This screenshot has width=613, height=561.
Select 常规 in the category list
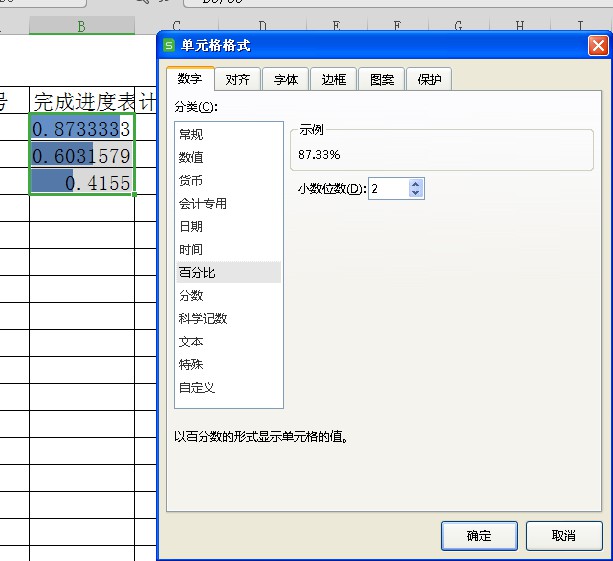pos(229,134)
